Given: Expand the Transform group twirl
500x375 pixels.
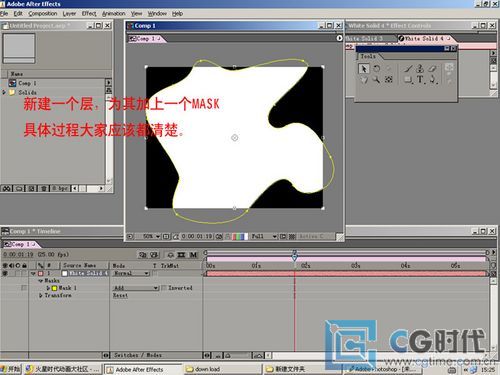Looking at the screenshot, I should [41, 295].
